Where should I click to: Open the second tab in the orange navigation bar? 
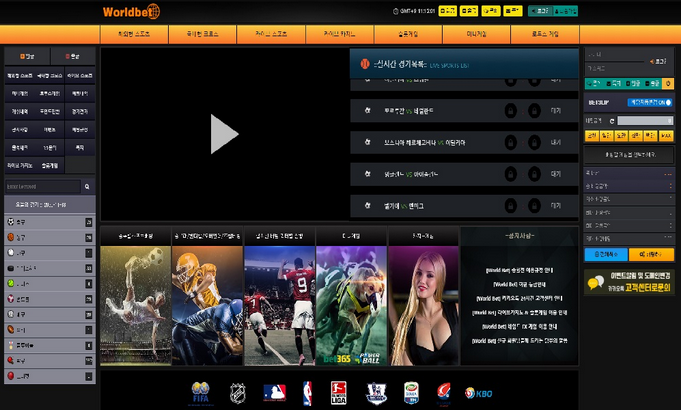click(203, 34)
